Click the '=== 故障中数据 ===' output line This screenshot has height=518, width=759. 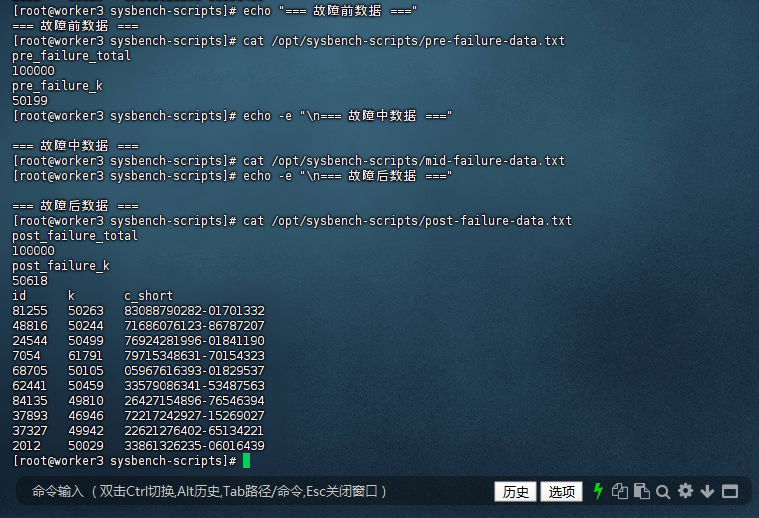[x=75, y=146]
